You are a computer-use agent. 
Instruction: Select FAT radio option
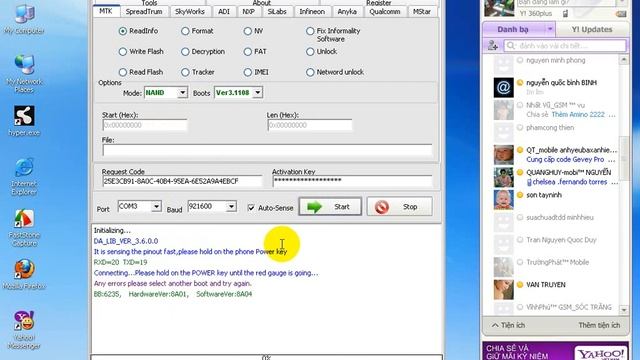tap(247, 52)
